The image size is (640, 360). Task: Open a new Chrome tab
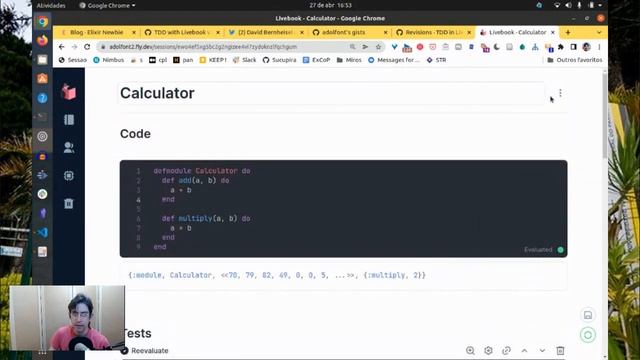click(x=568, y=32)
